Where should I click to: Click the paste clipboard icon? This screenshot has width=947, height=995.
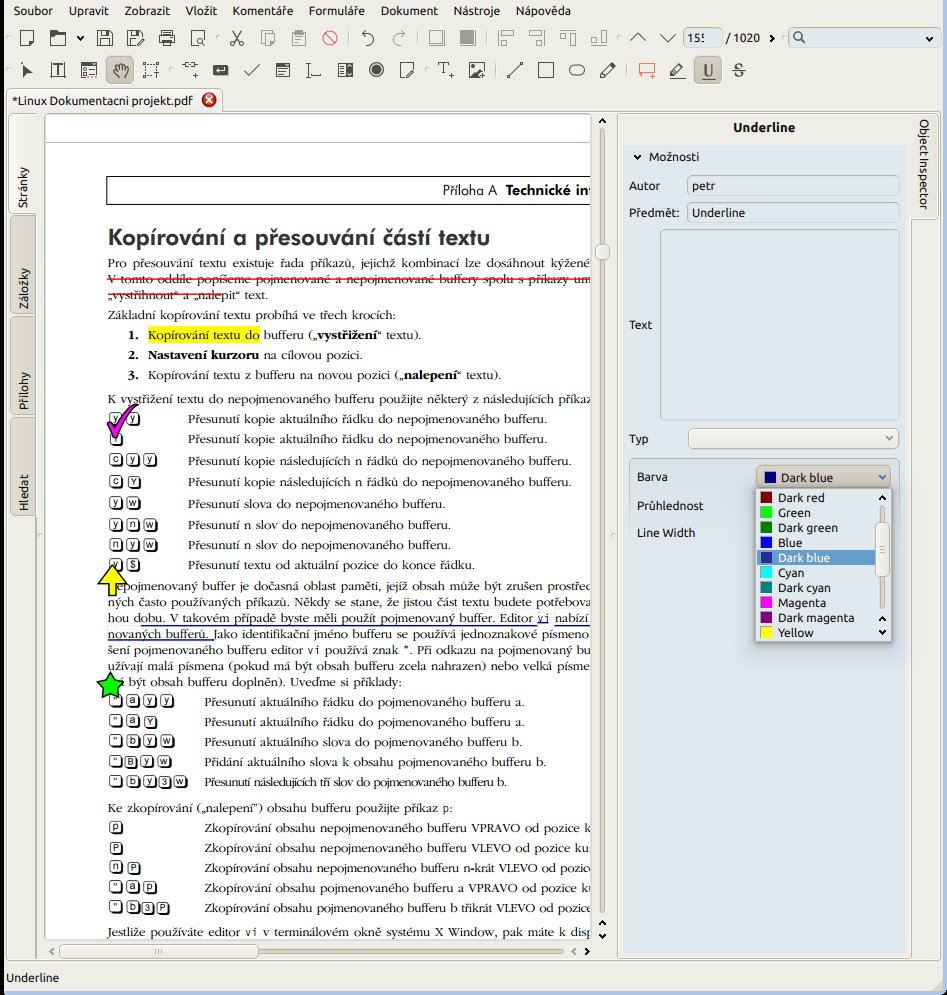[x=299, y=38]
